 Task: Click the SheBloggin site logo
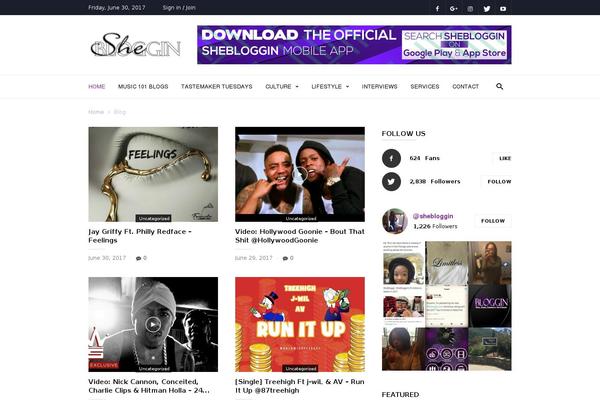point(135,45)
